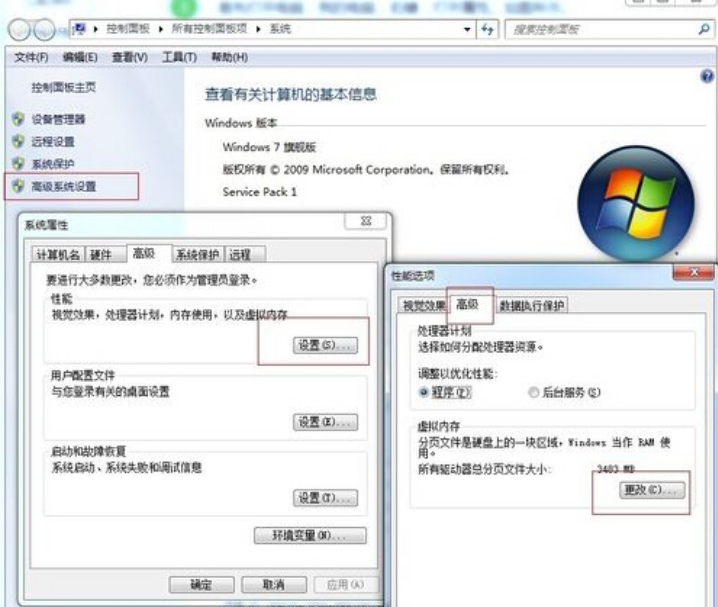Click the 'Windows 7 旗舰版' text
The image size is (718, 607).
point(269,147)
